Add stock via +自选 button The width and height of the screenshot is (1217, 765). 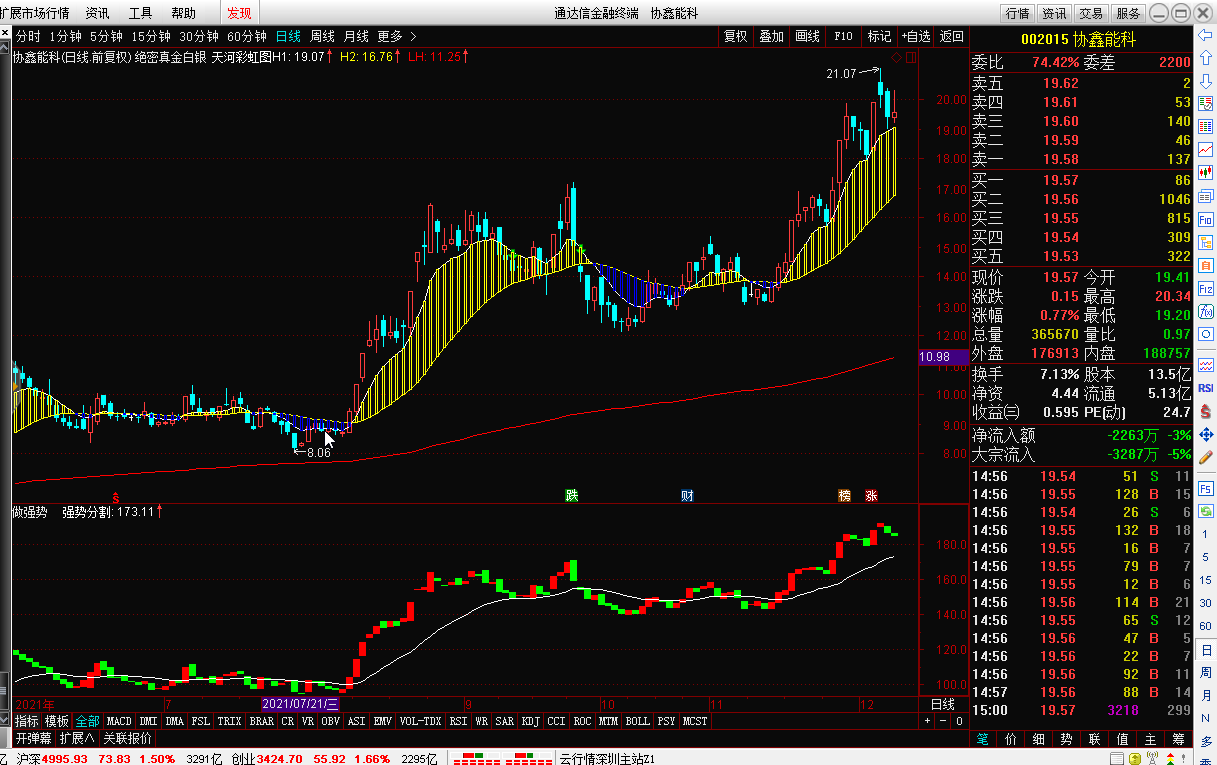[915, 36]
